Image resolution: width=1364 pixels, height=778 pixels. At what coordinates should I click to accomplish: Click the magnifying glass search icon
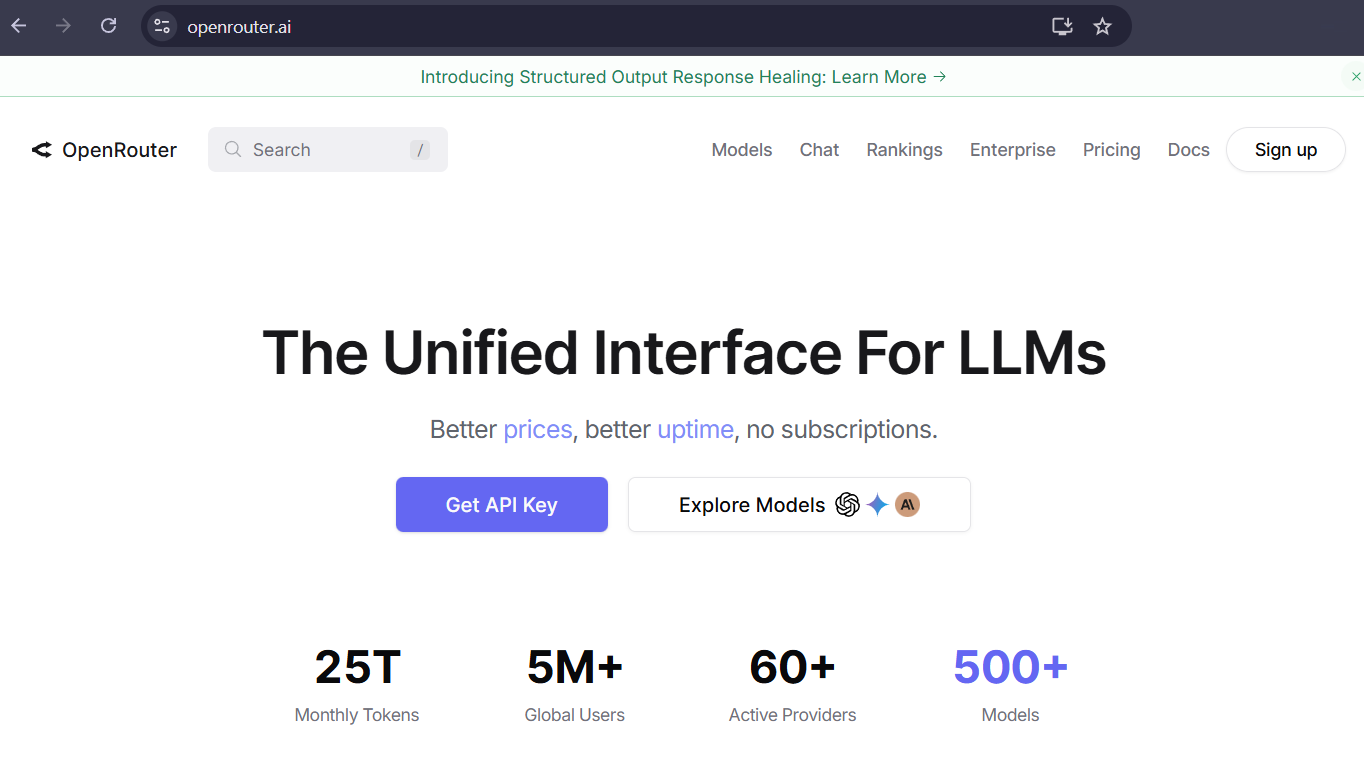click(233, 150)
